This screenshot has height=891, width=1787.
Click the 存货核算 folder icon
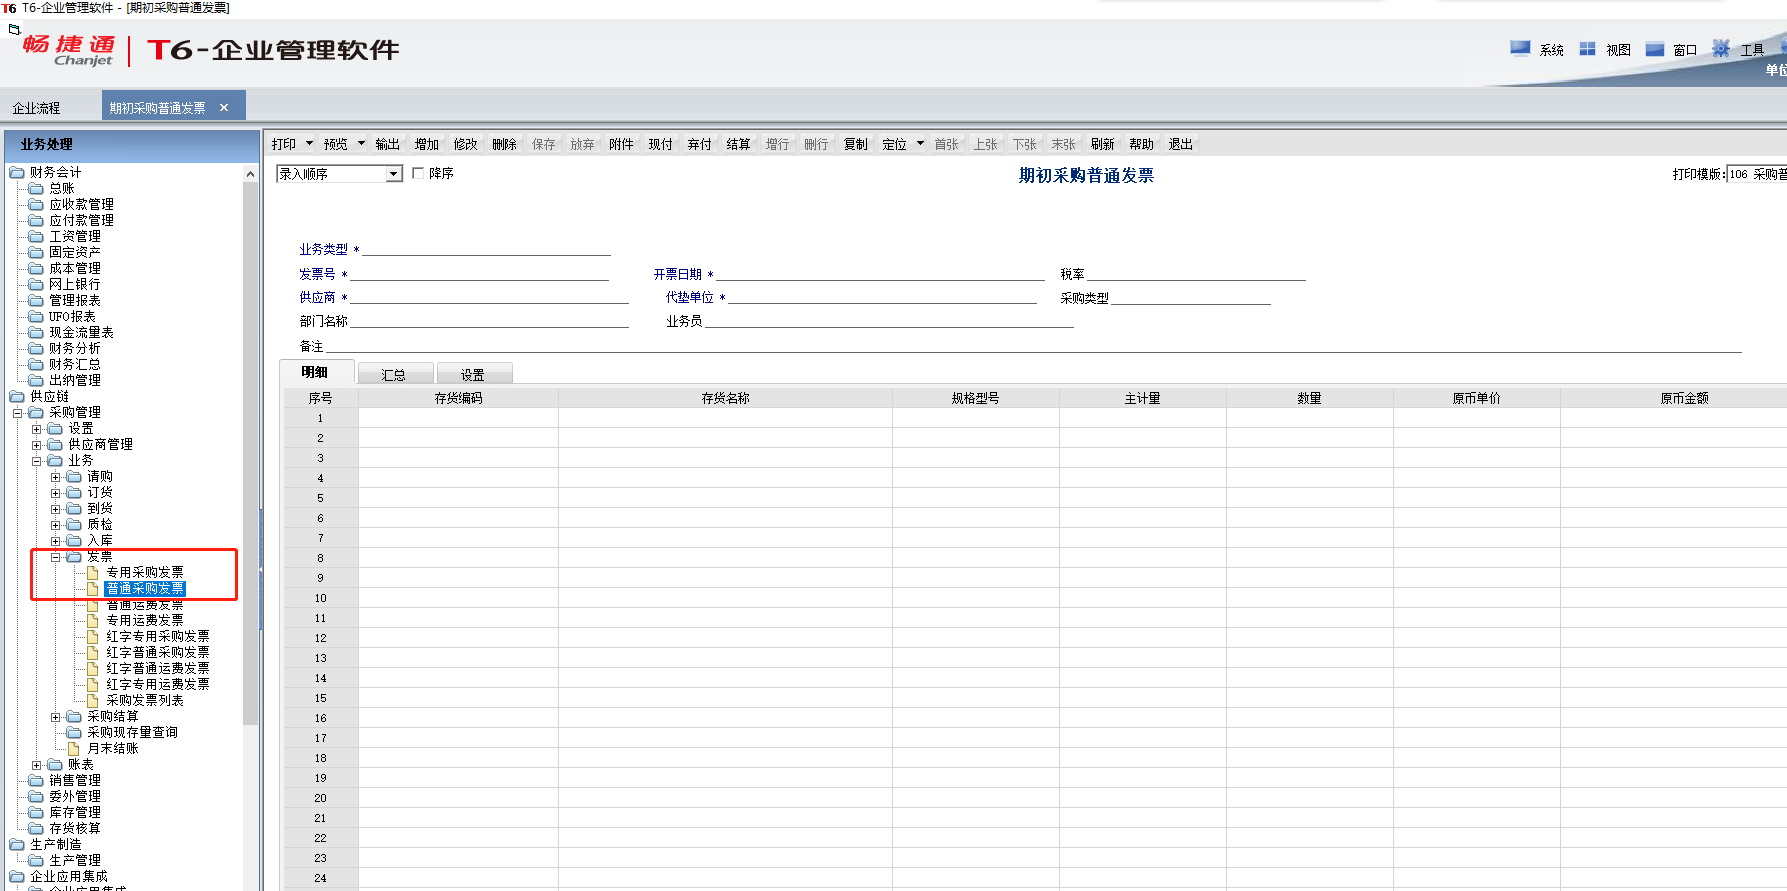pos(36,828)
